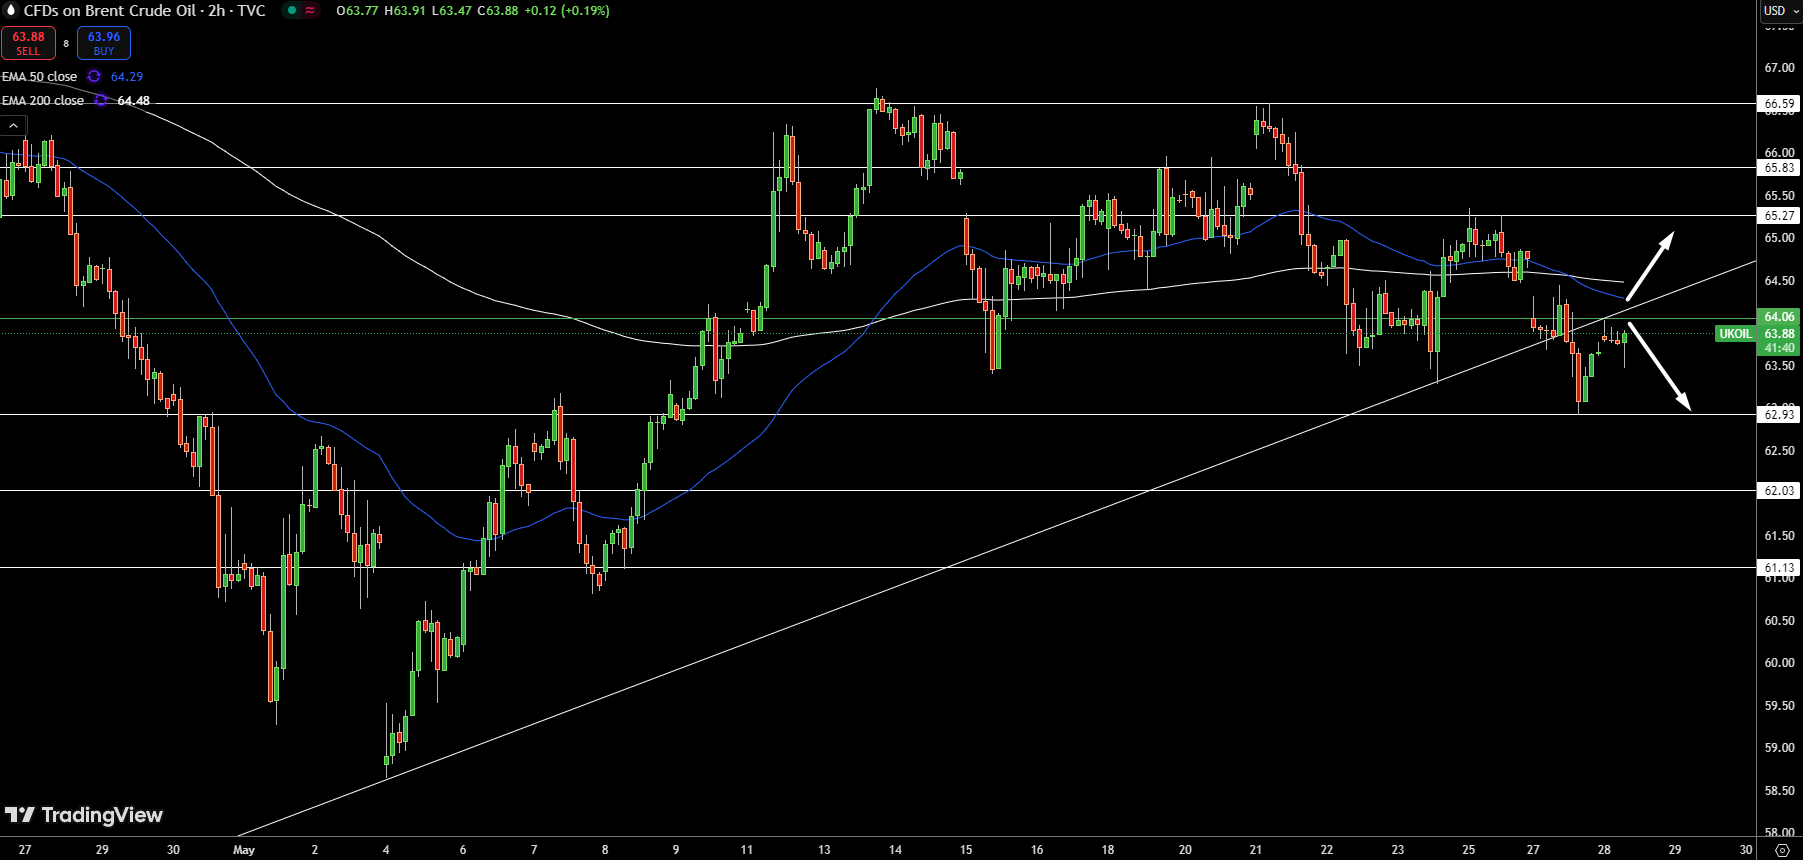The width and height of the screenshot is (1803, 860).
Task: Click date 28 on the time axis
Action: click(x=1604, y=850)
